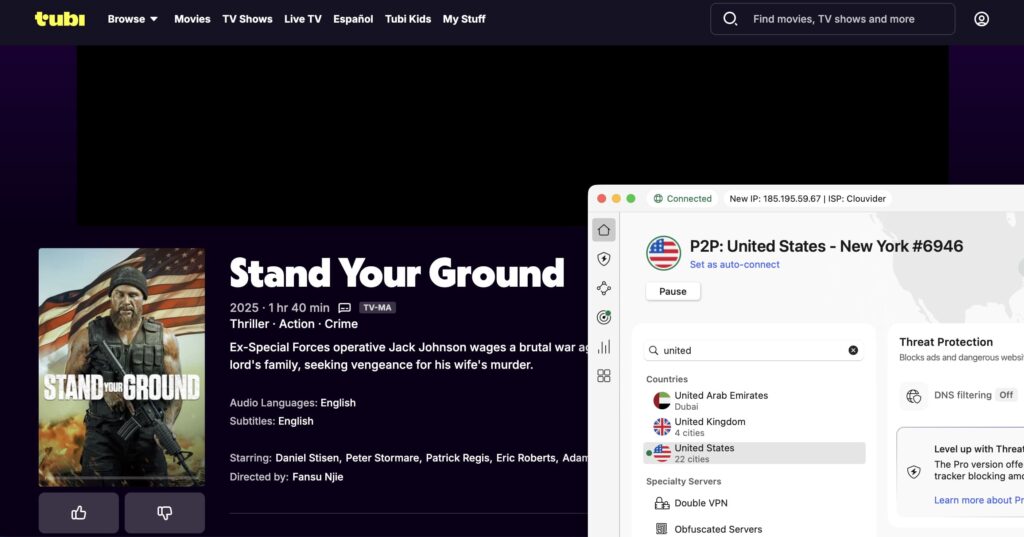Go to Movies section
This screenshot has height=537, width=1024.
coord(192,19)
